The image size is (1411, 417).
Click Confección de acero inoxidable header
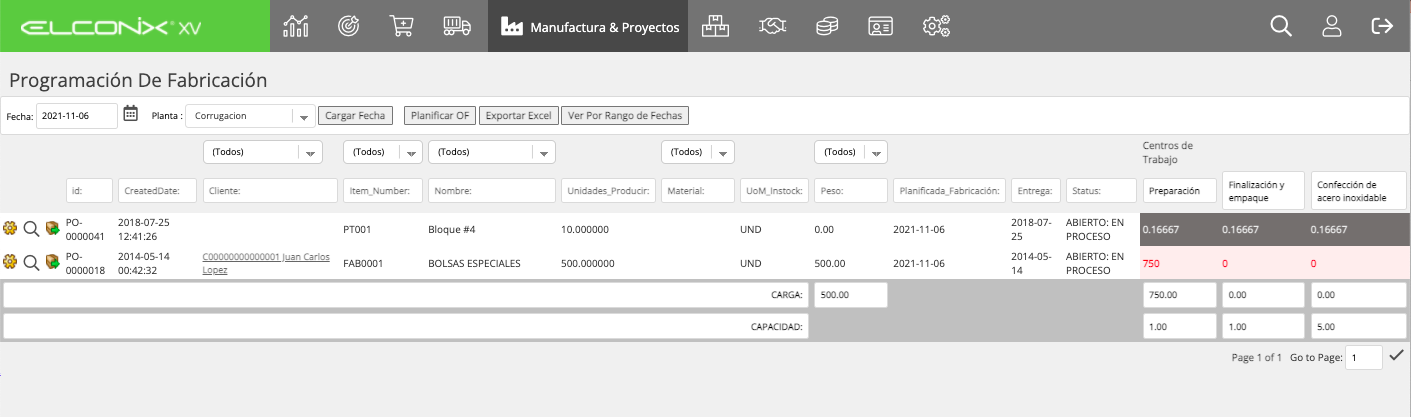click(x=1358, y=190)
